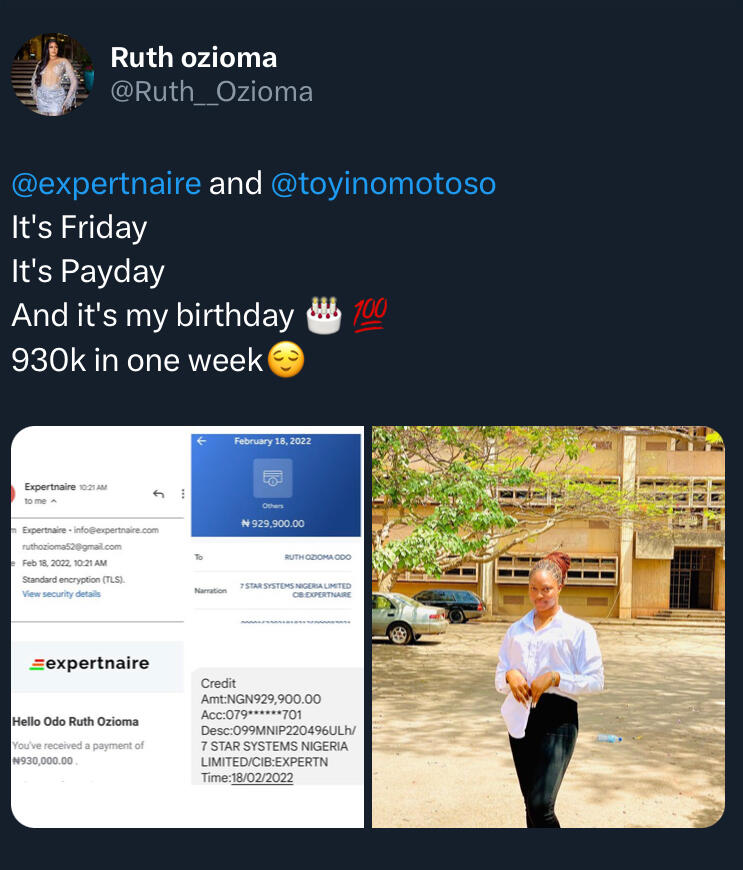Click the @Ruth__Ozioma handle
The height and width of the screenshot is (870, 743).
[211, 92]
